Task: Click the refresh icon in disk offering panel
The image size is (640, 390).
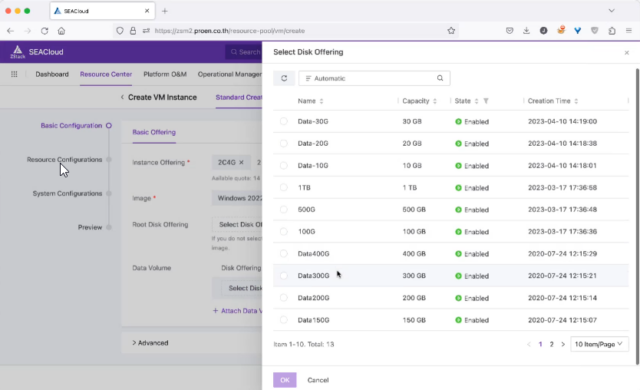Action: [284, 78]
